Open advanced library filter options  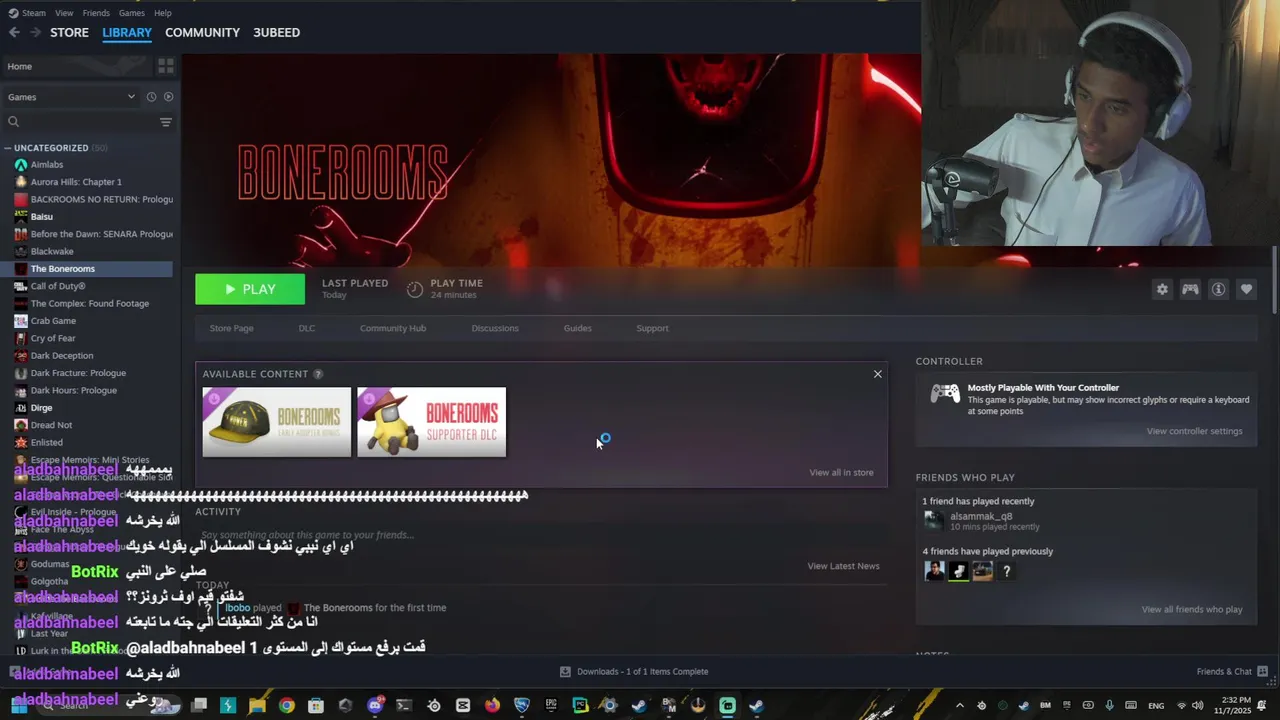[x=166, y=122]
